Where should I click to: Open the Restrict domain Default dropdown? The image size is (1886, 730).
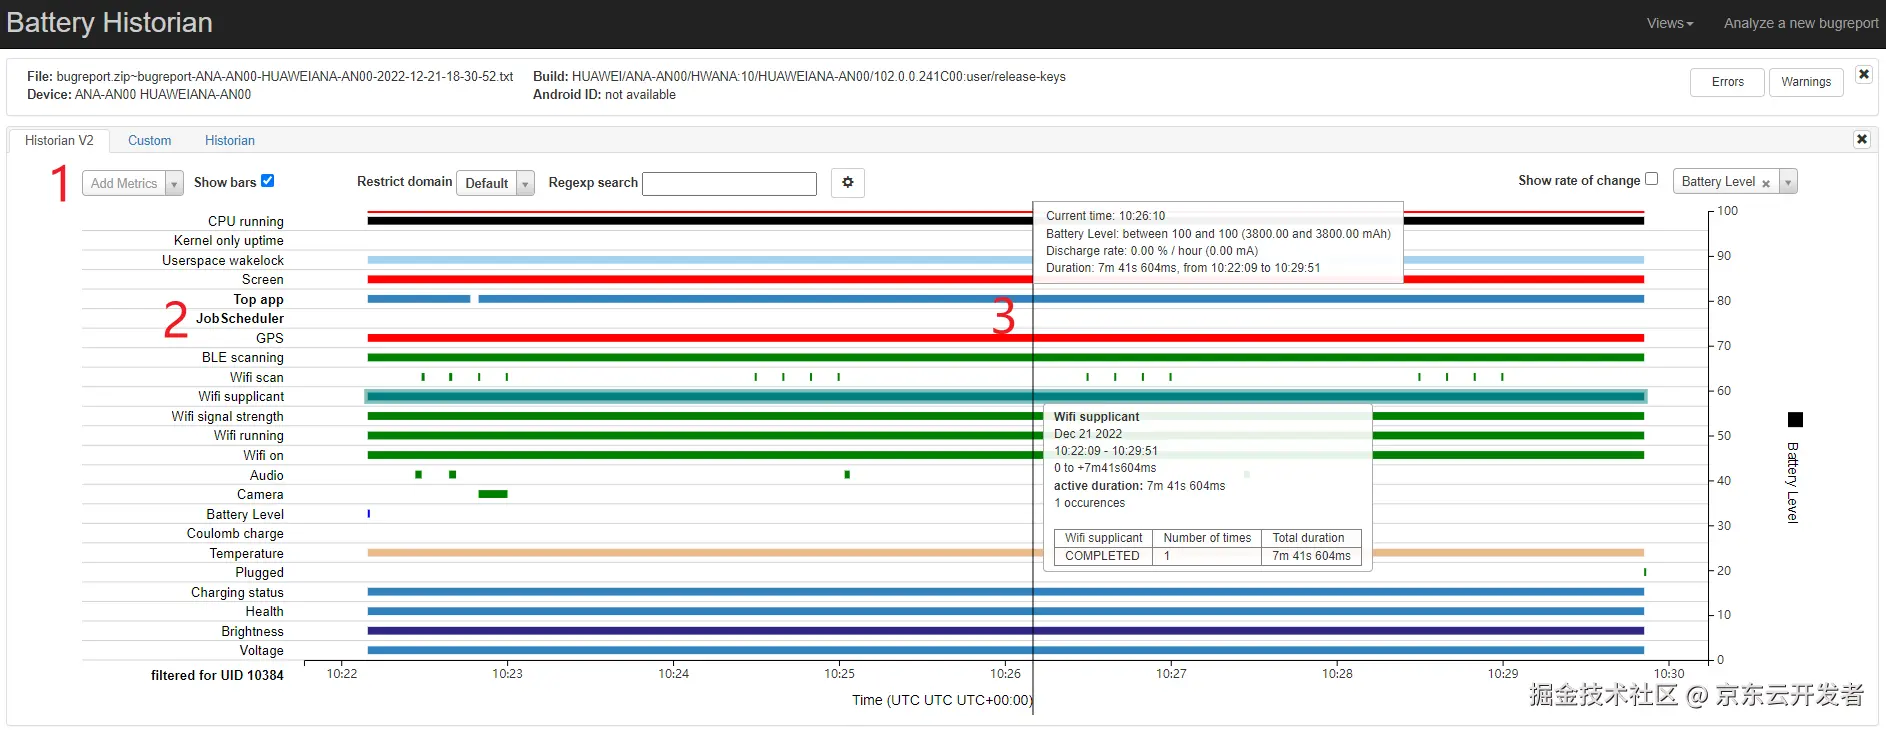(x=495, y=183)
